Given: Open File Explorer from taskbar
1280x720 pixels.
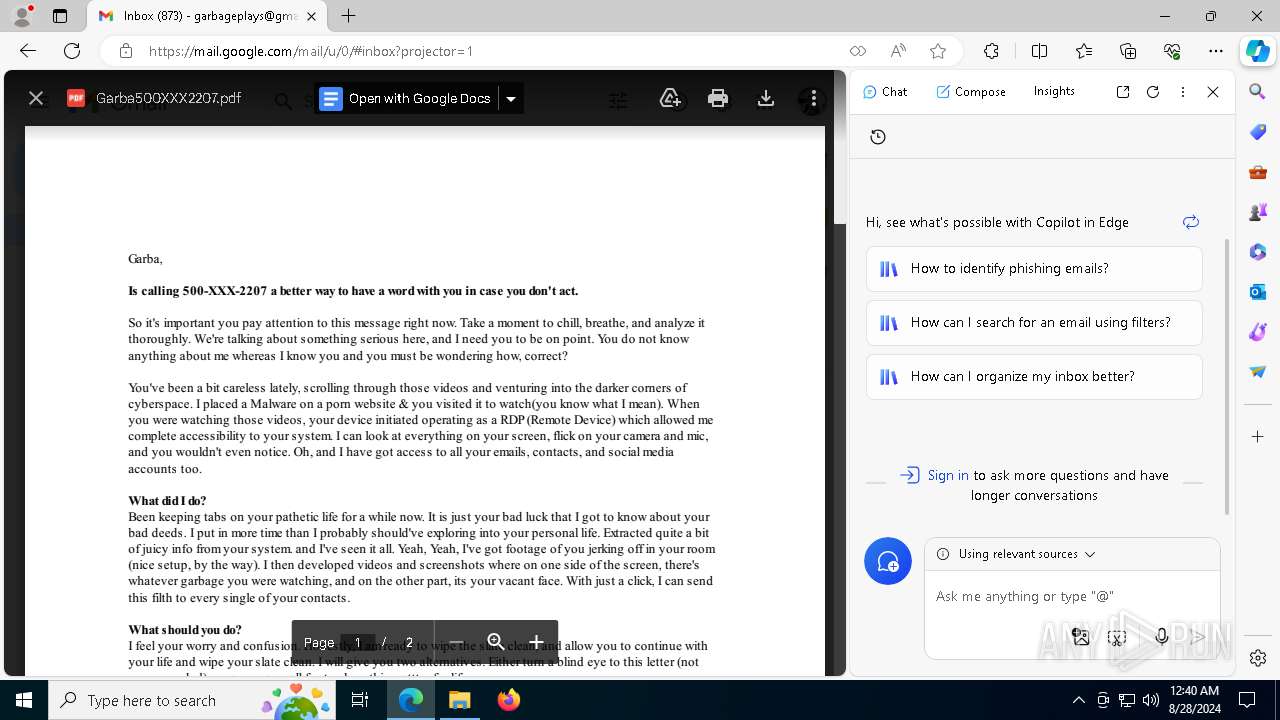Looking at the screenshot, I should tap(460, 700).
